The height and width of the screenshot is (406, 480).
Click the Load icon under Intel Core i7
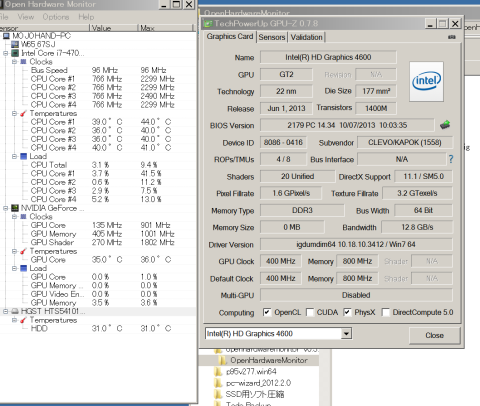click(23, 156)
